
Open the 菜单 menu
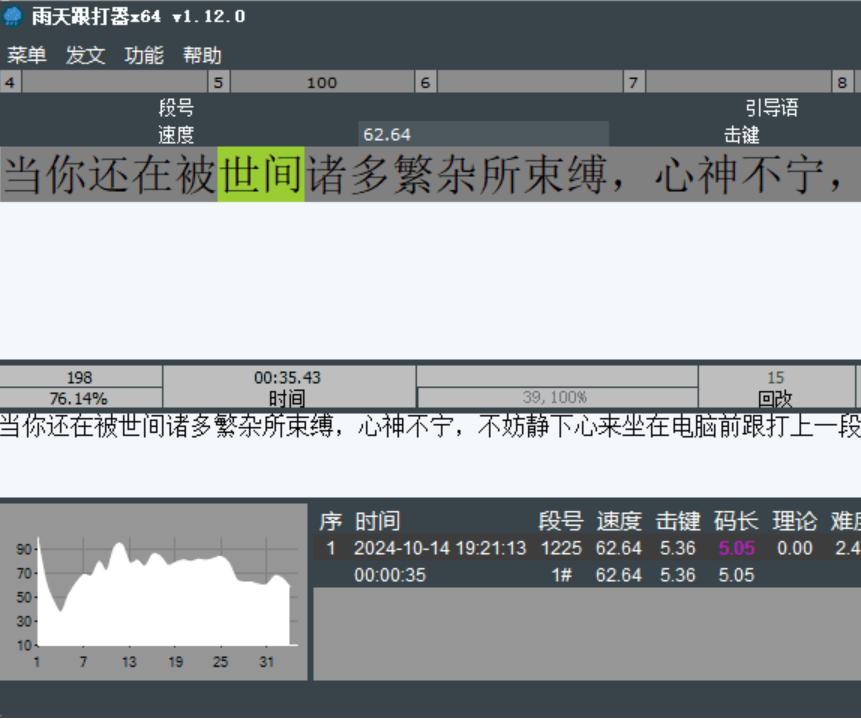tap(27, 56)
